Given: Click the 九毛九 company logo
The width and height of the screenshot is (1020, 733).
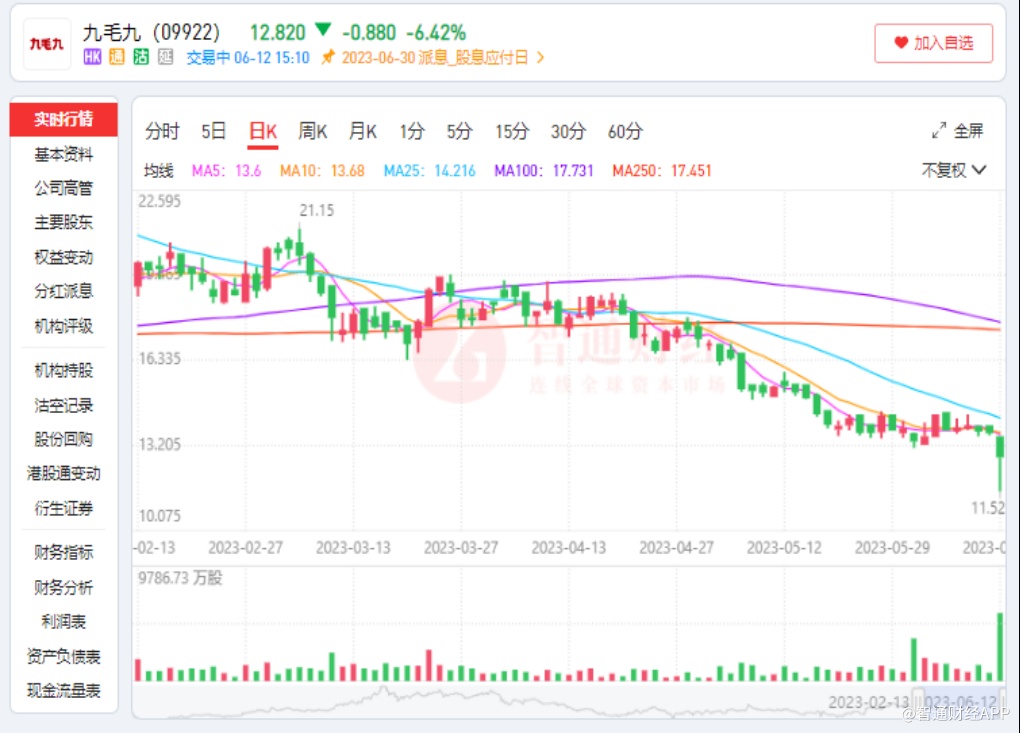Looking at the screenshot, I should [x=47, y=43].
